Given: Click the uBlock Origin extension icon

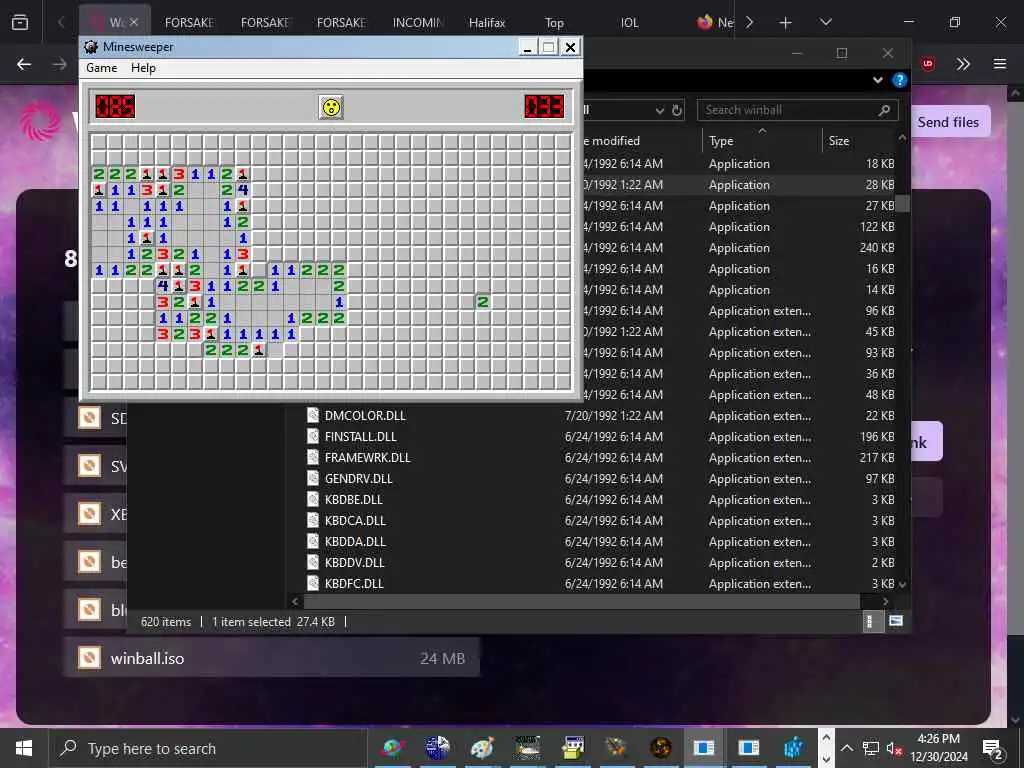Looking at the screenshot, I should [x=928, y=64].
